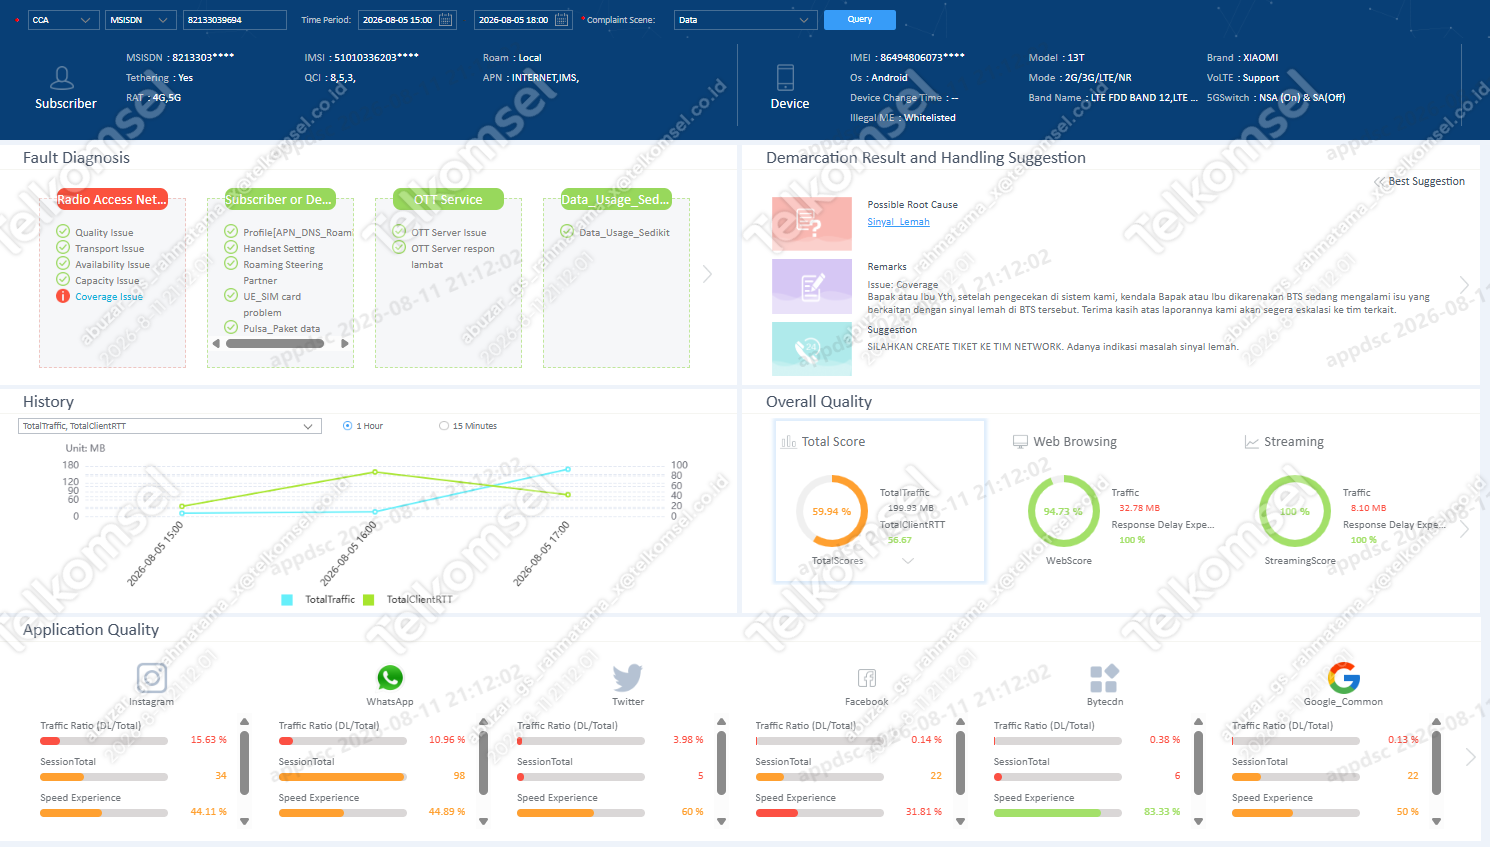The height and width of the screenshot is (847, 1490).
Task: Click the Web Browsing monitor icon
Action: tap(1020, 441)
